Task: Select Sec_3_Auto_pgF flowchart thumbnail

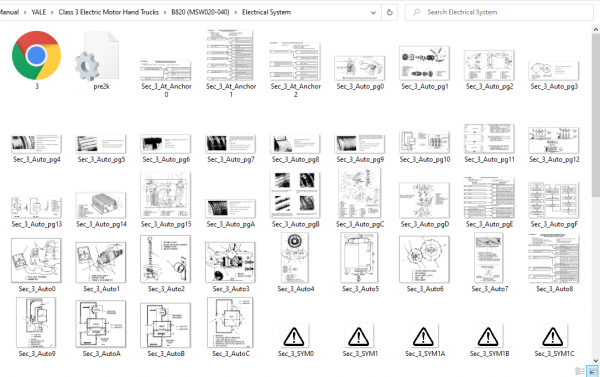Action: 554,200
